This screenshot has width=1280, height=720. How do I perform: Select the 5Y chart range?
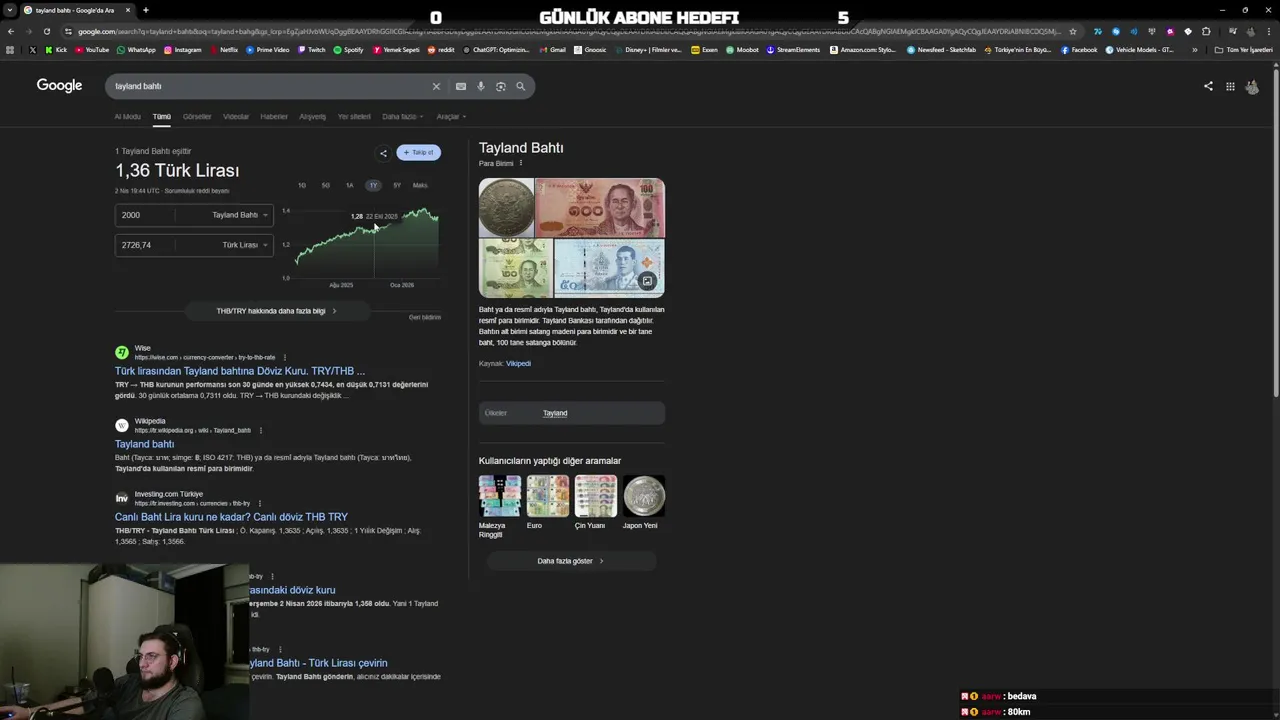397,185
